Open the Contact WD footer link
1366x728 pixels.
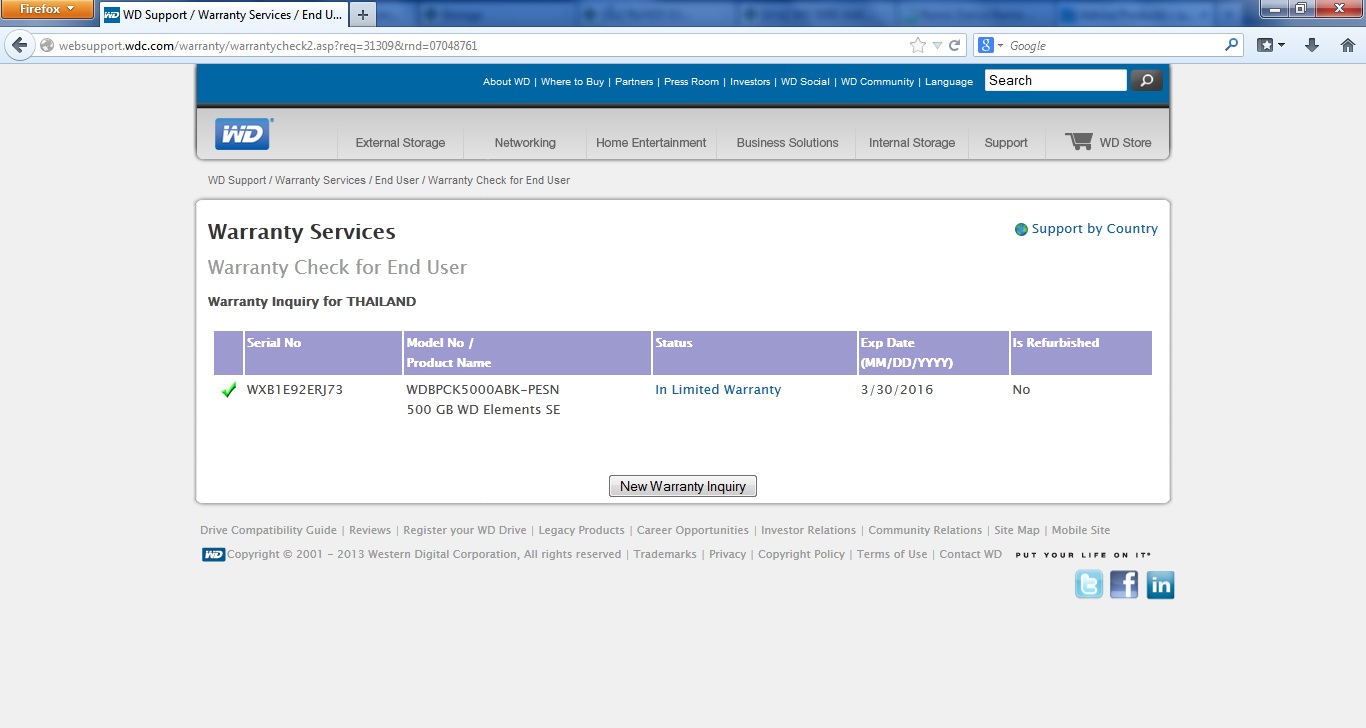pyautogui.click(x=970, y=554)
